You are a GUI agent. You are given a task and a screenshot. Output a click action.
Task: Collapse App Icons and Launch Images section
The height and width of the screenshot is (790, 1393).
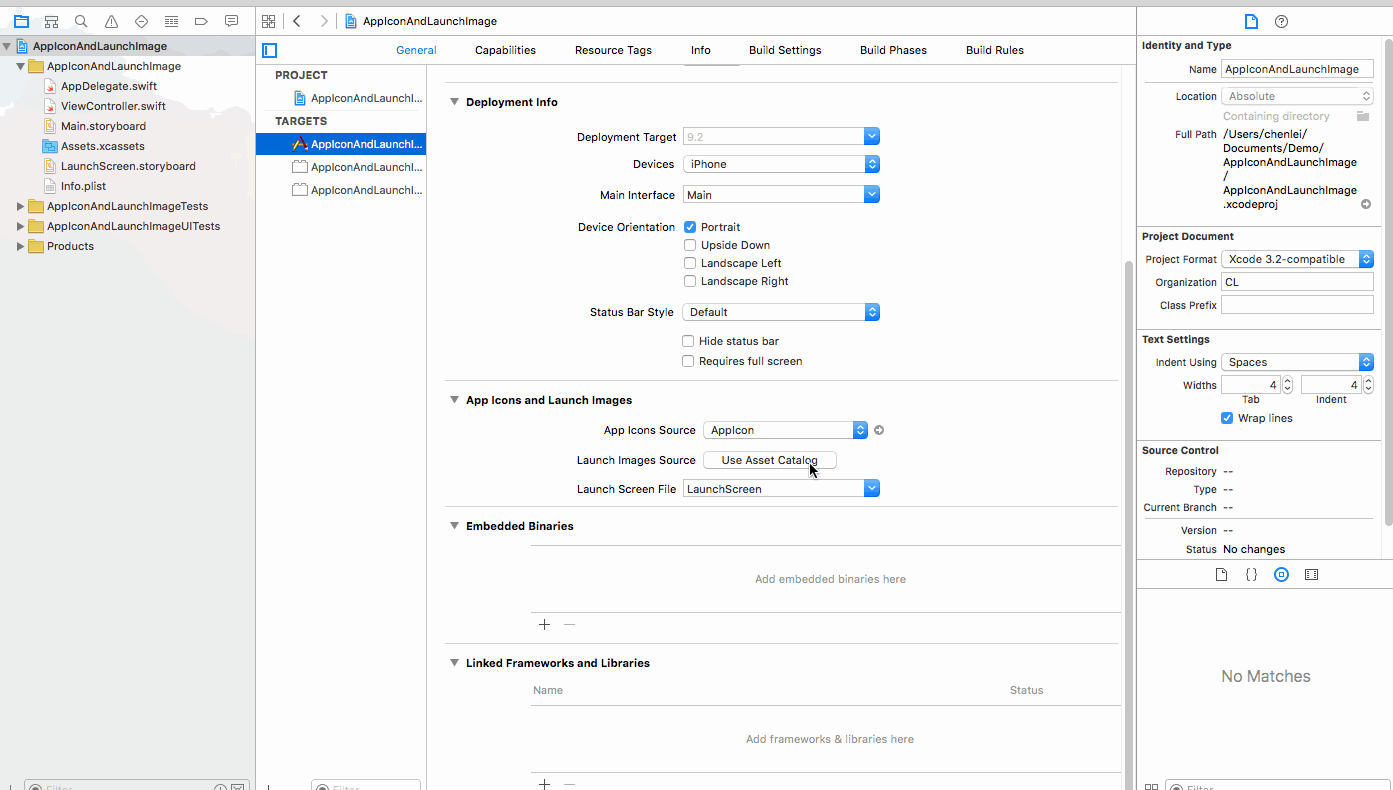tap(454, 400)
